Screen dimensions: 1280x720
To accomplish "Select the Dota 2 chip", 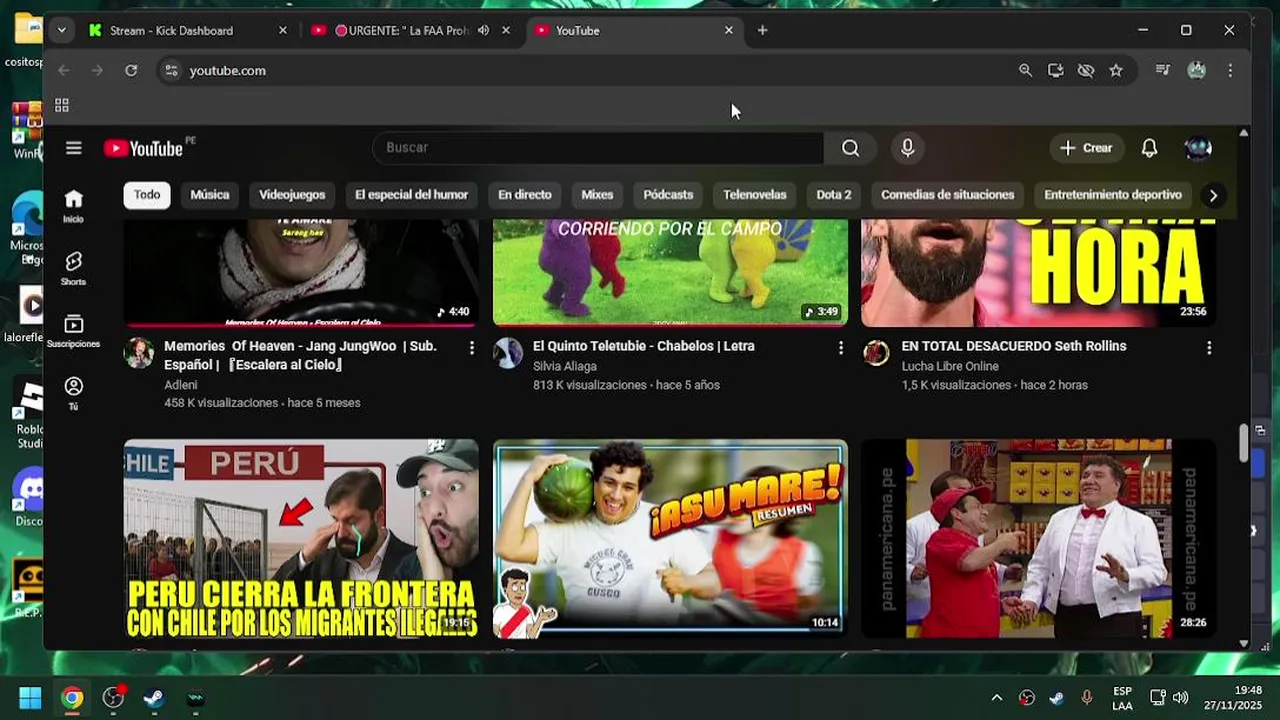I will (834, 195).
